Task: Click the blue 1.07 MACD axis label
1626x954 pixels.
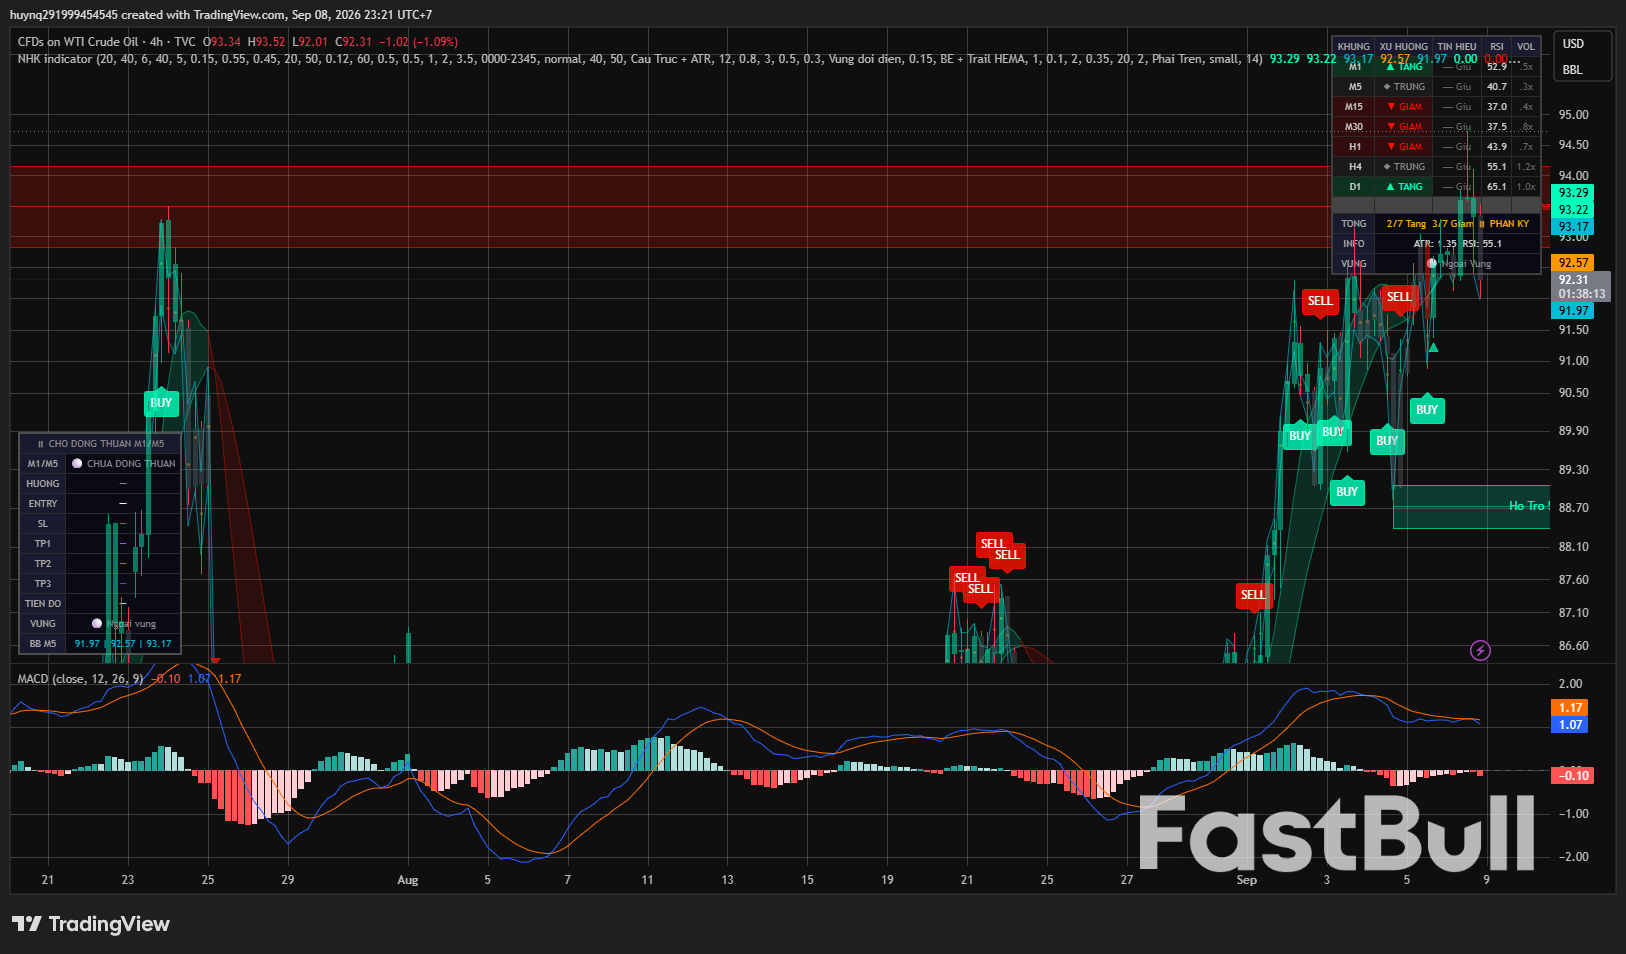Action: [x=1571, y=725]
